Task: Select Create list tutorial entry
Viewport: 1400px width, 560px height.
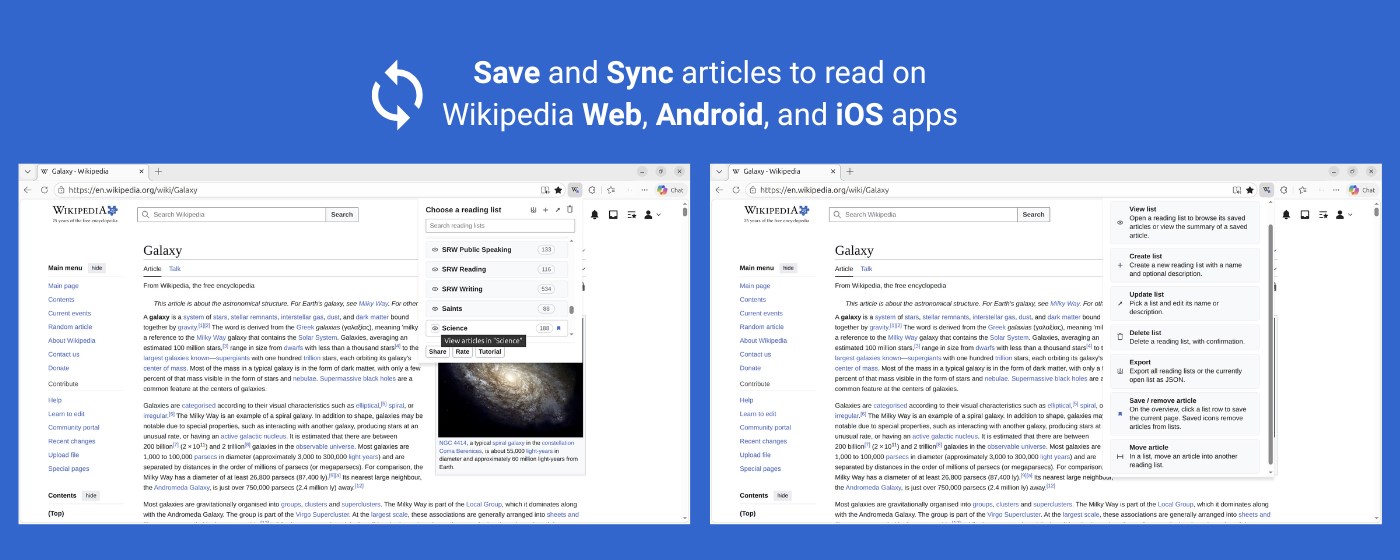Action: pos(1186,265)
